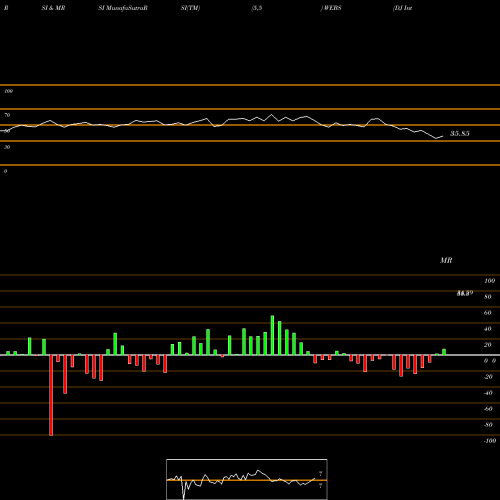
Task: Click the MR axis label 40
Action: tap(487, 329)
